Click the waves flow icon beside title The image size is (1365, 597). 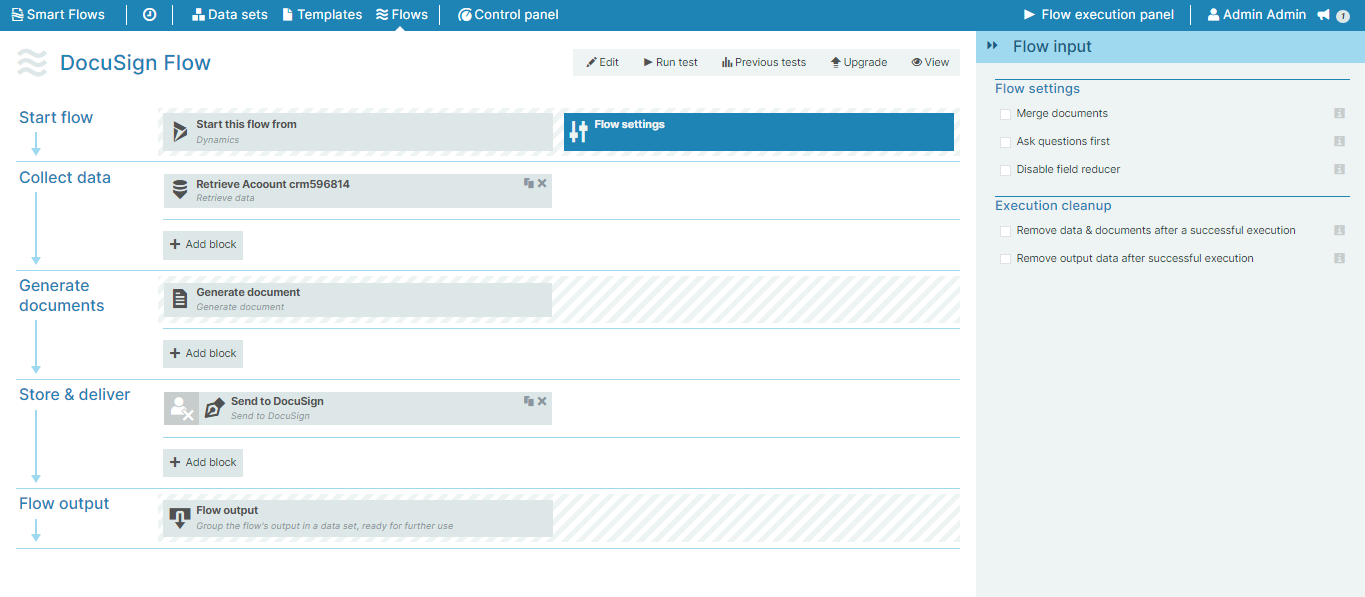click(32, 62)
